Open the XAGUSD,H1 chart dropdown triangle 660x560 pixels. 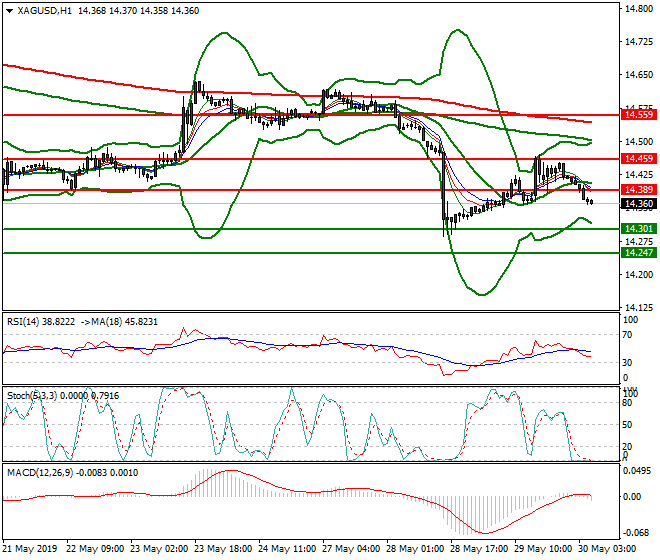pyautogui.click(x=9, y=11)
